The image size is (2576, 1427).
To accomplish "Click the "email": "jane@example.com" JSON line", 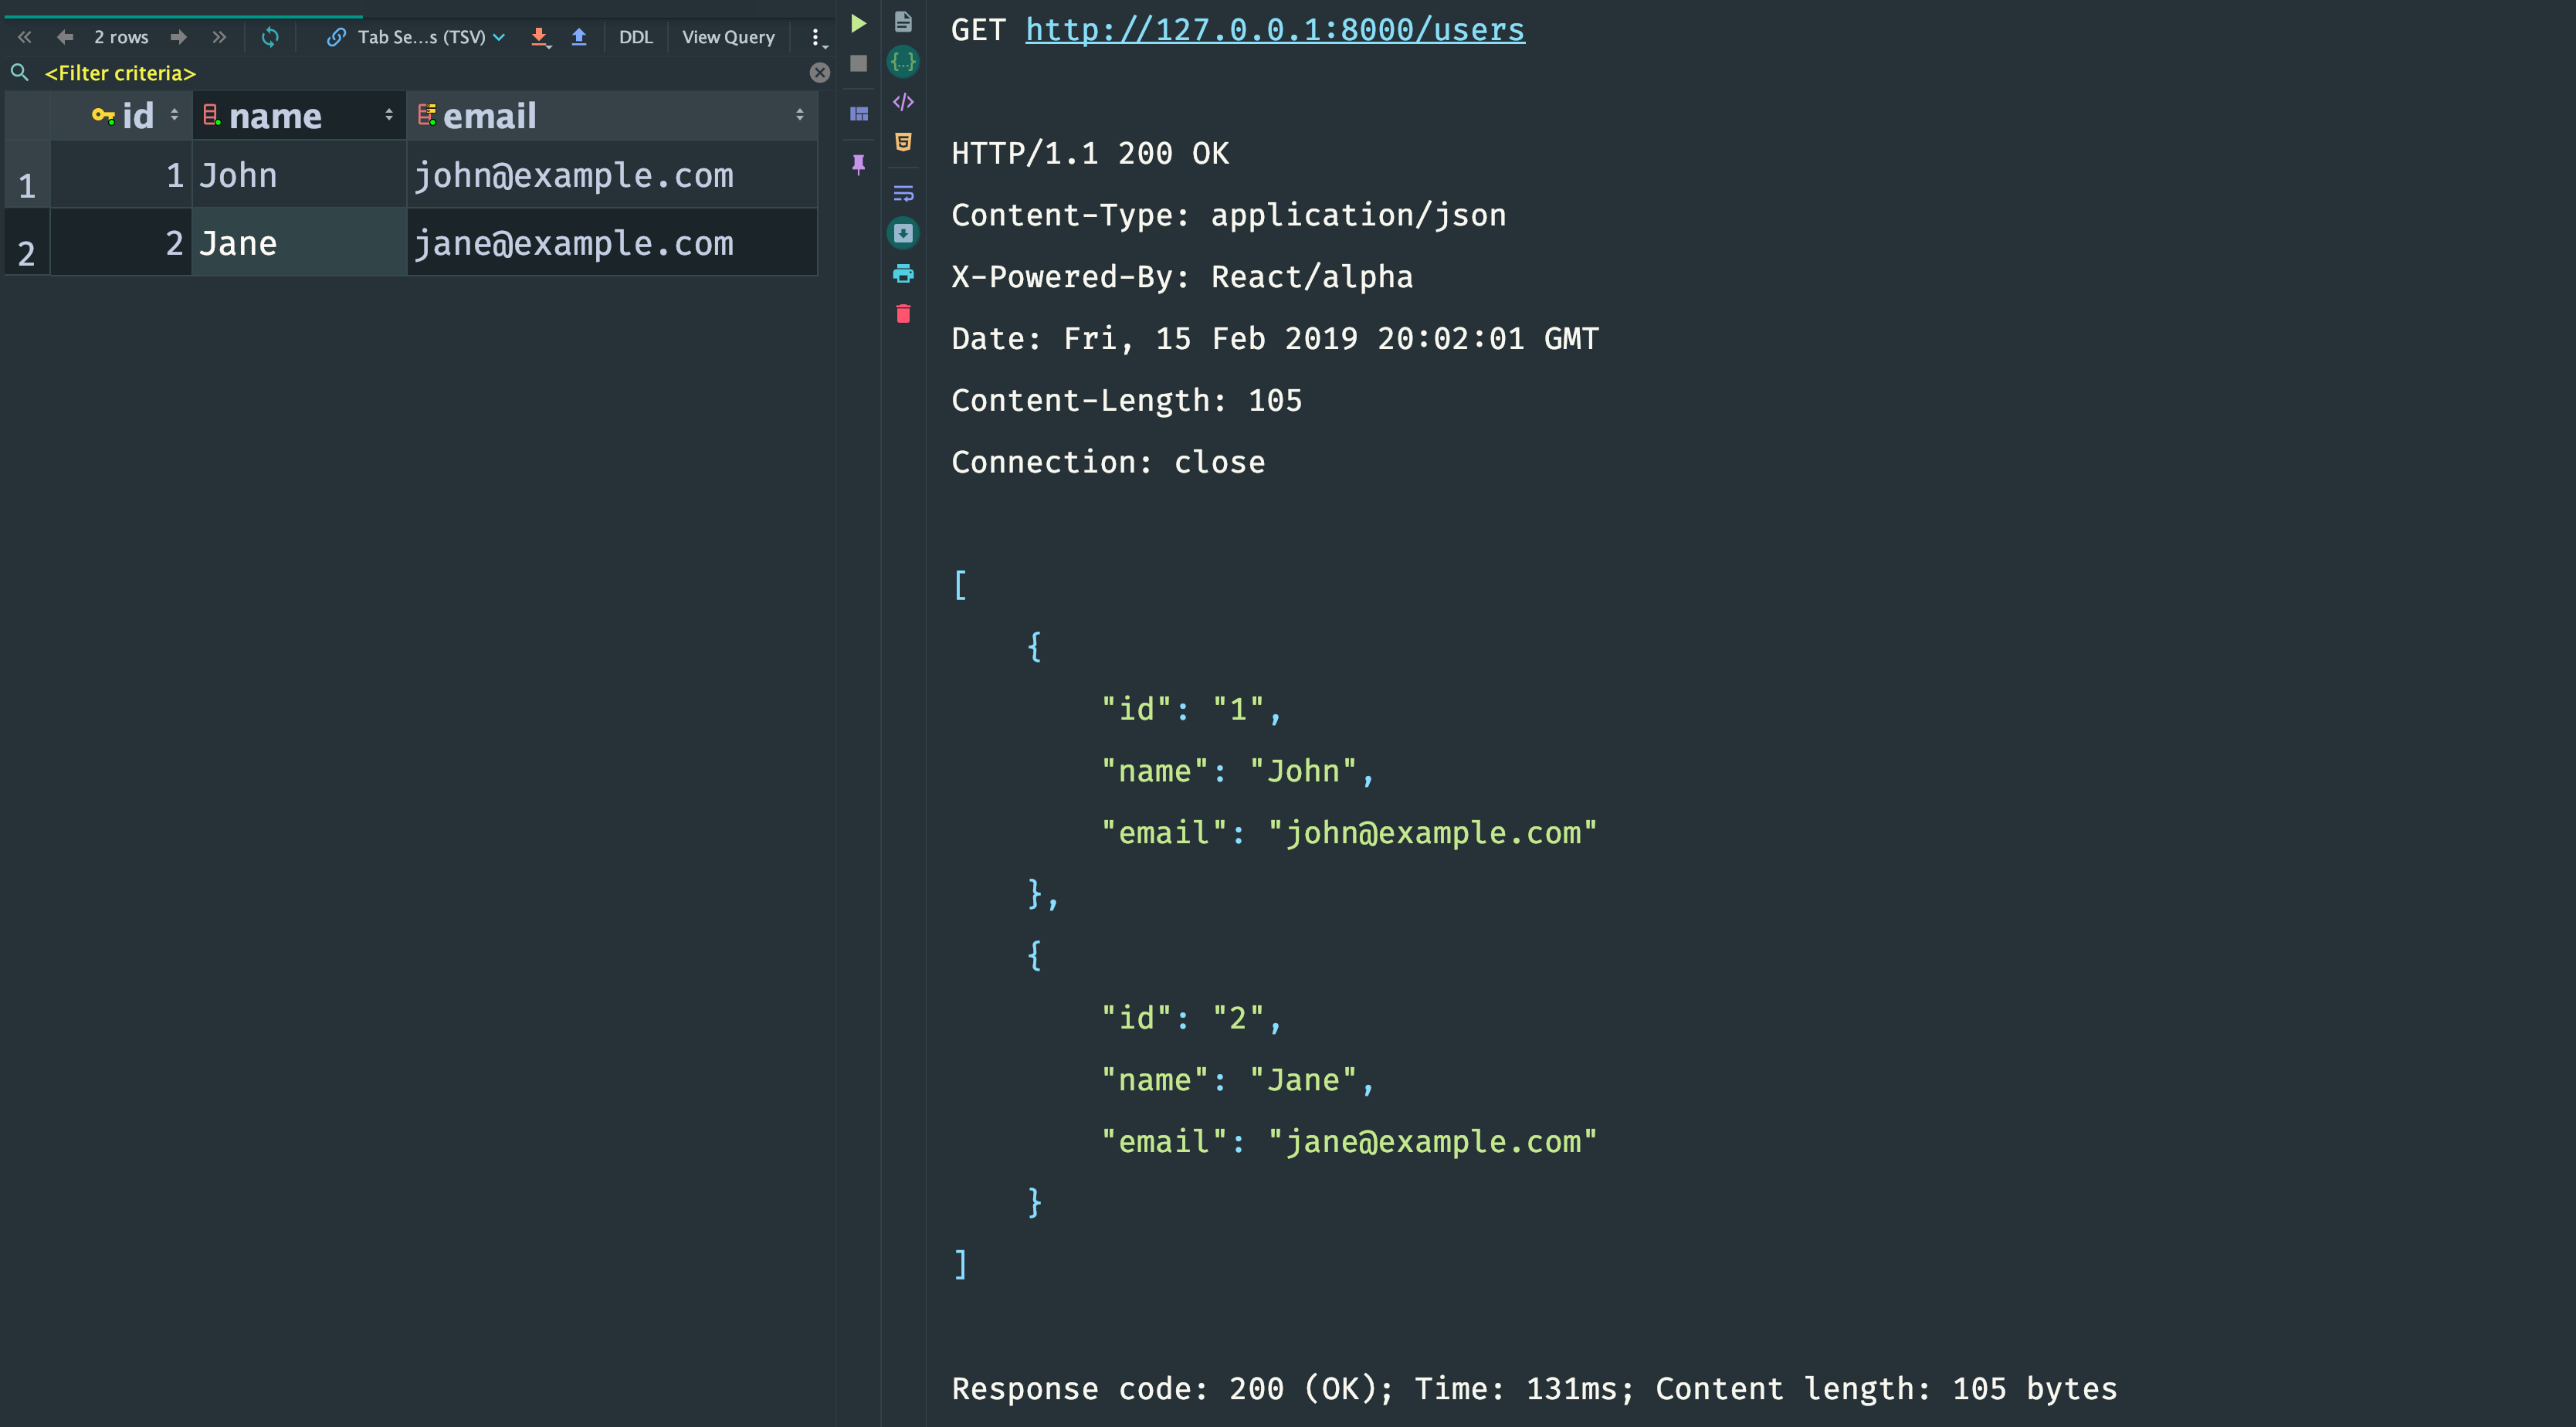I will tap(1349, 1142).
